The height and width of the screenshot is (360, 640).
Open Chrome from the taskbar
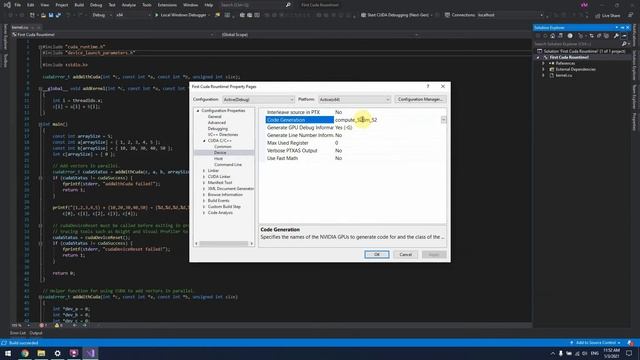[25, 353]
